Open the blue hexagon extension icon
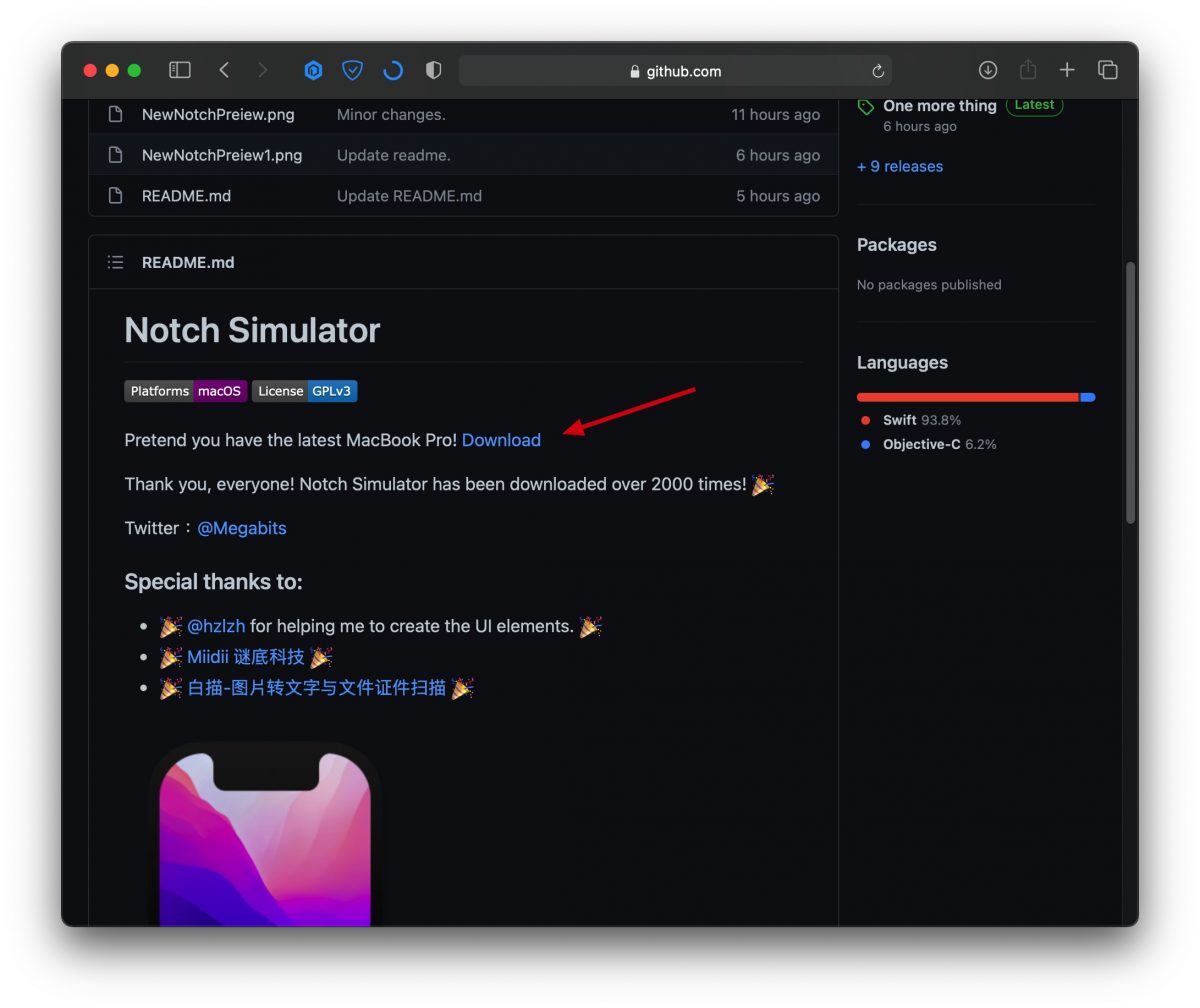Image resolution: width=1200 pixels, height=1008 pixels. coord(314,70)
